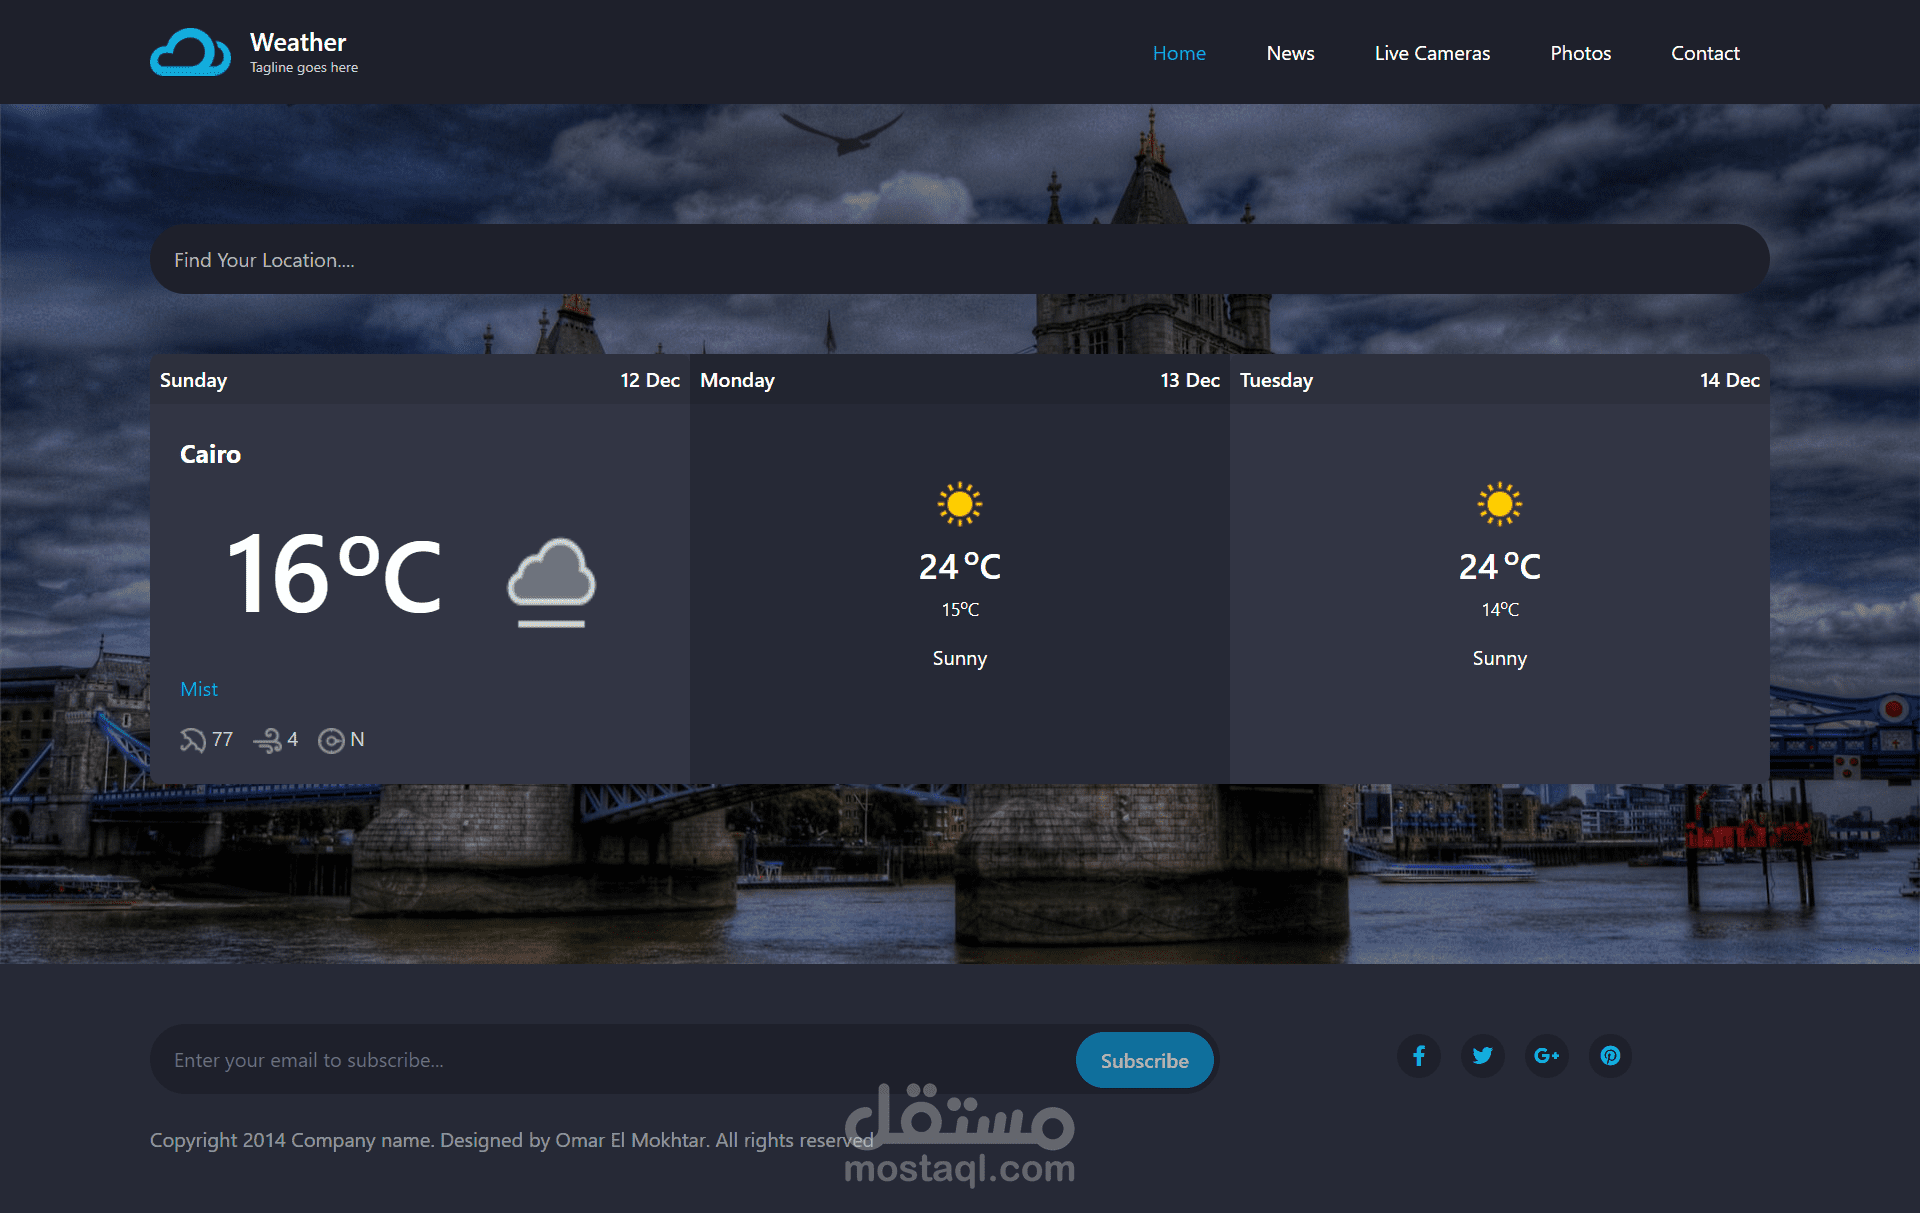
Task: Open the Facebook social icon
Action: click(1418, 1056)
